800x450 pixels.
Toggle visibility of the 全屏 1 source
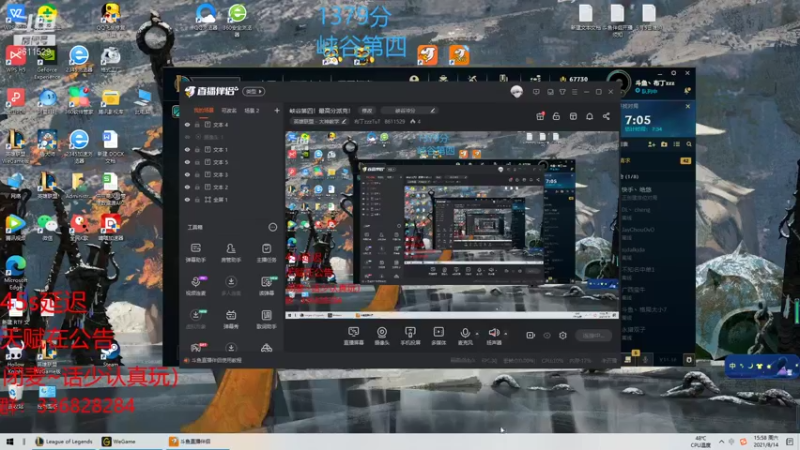click(x=187, y=200)
